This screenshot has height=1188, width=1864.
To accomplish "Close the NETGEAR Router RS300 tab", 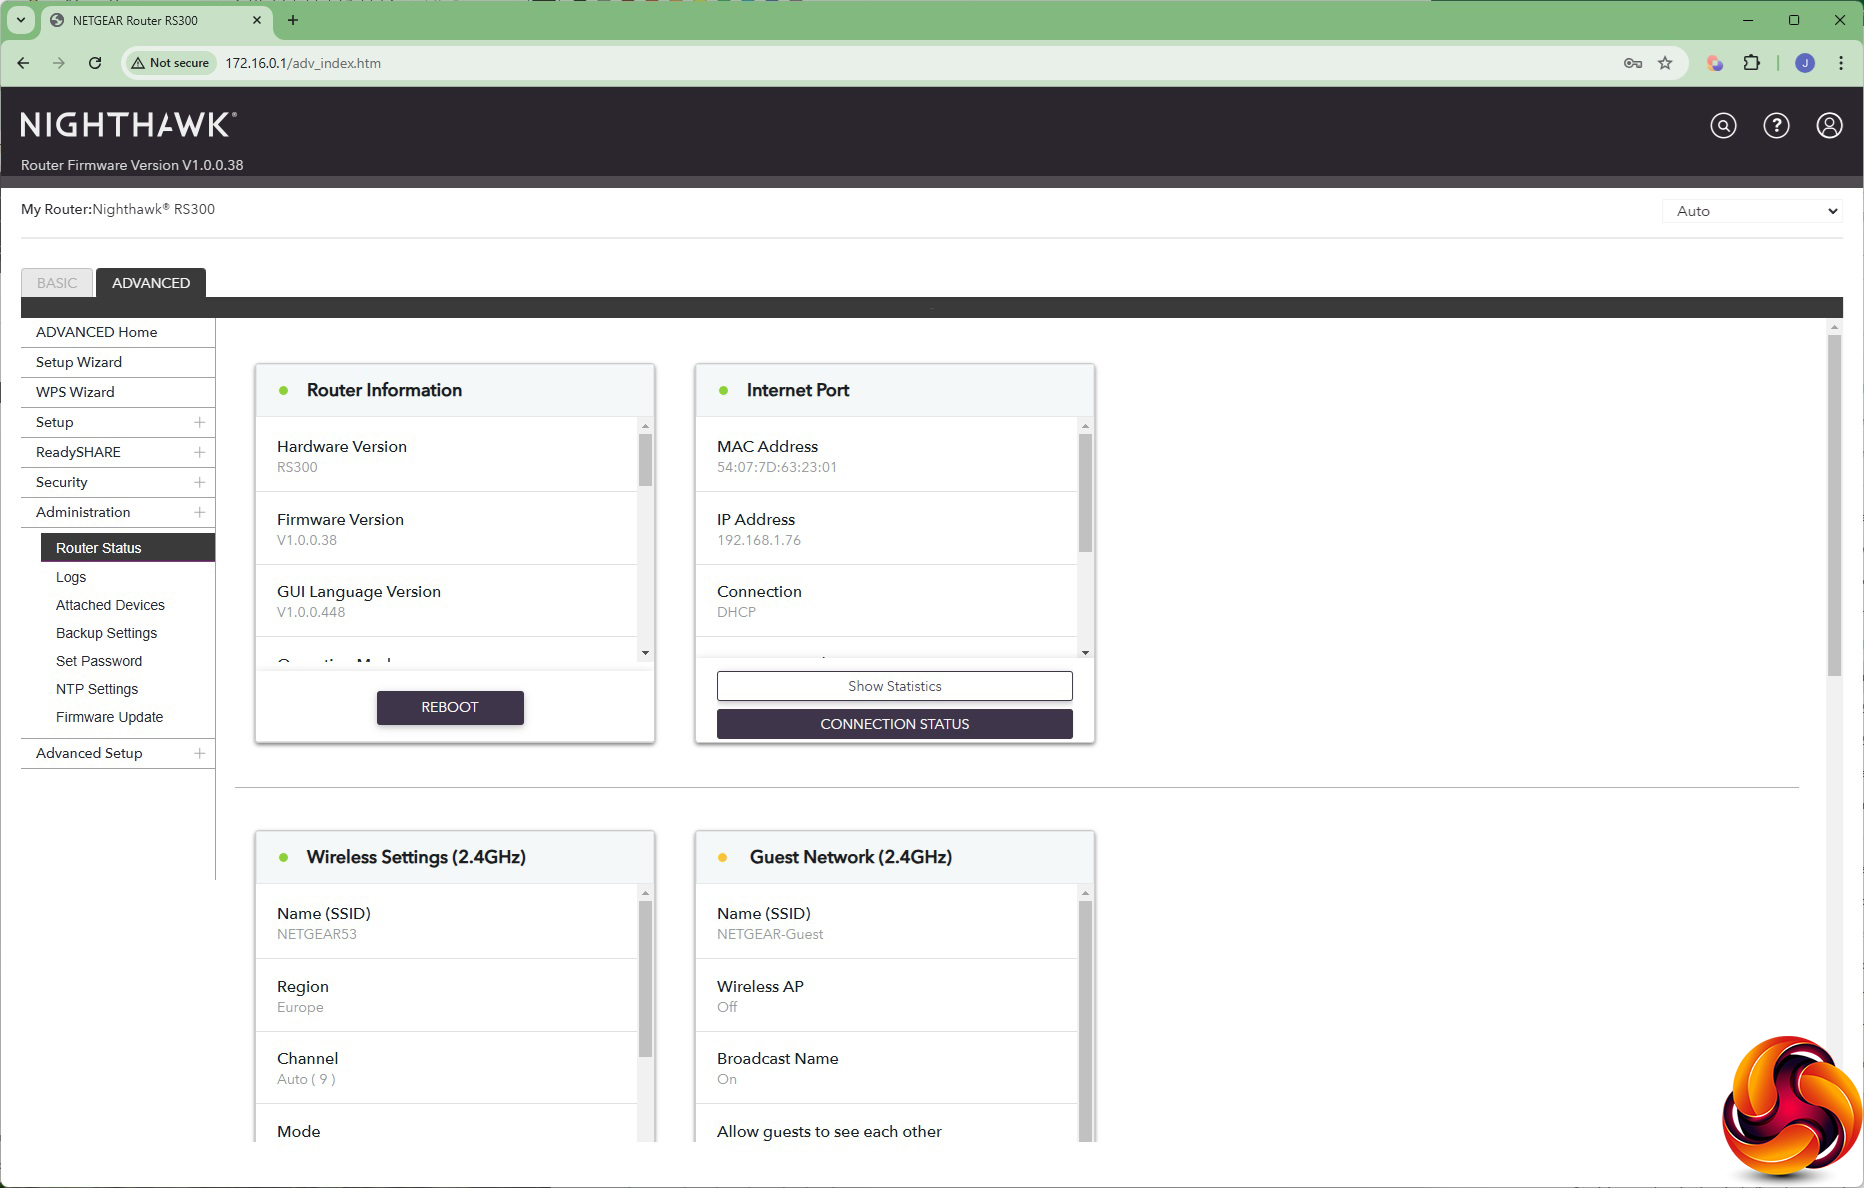I will pos(257,20).
